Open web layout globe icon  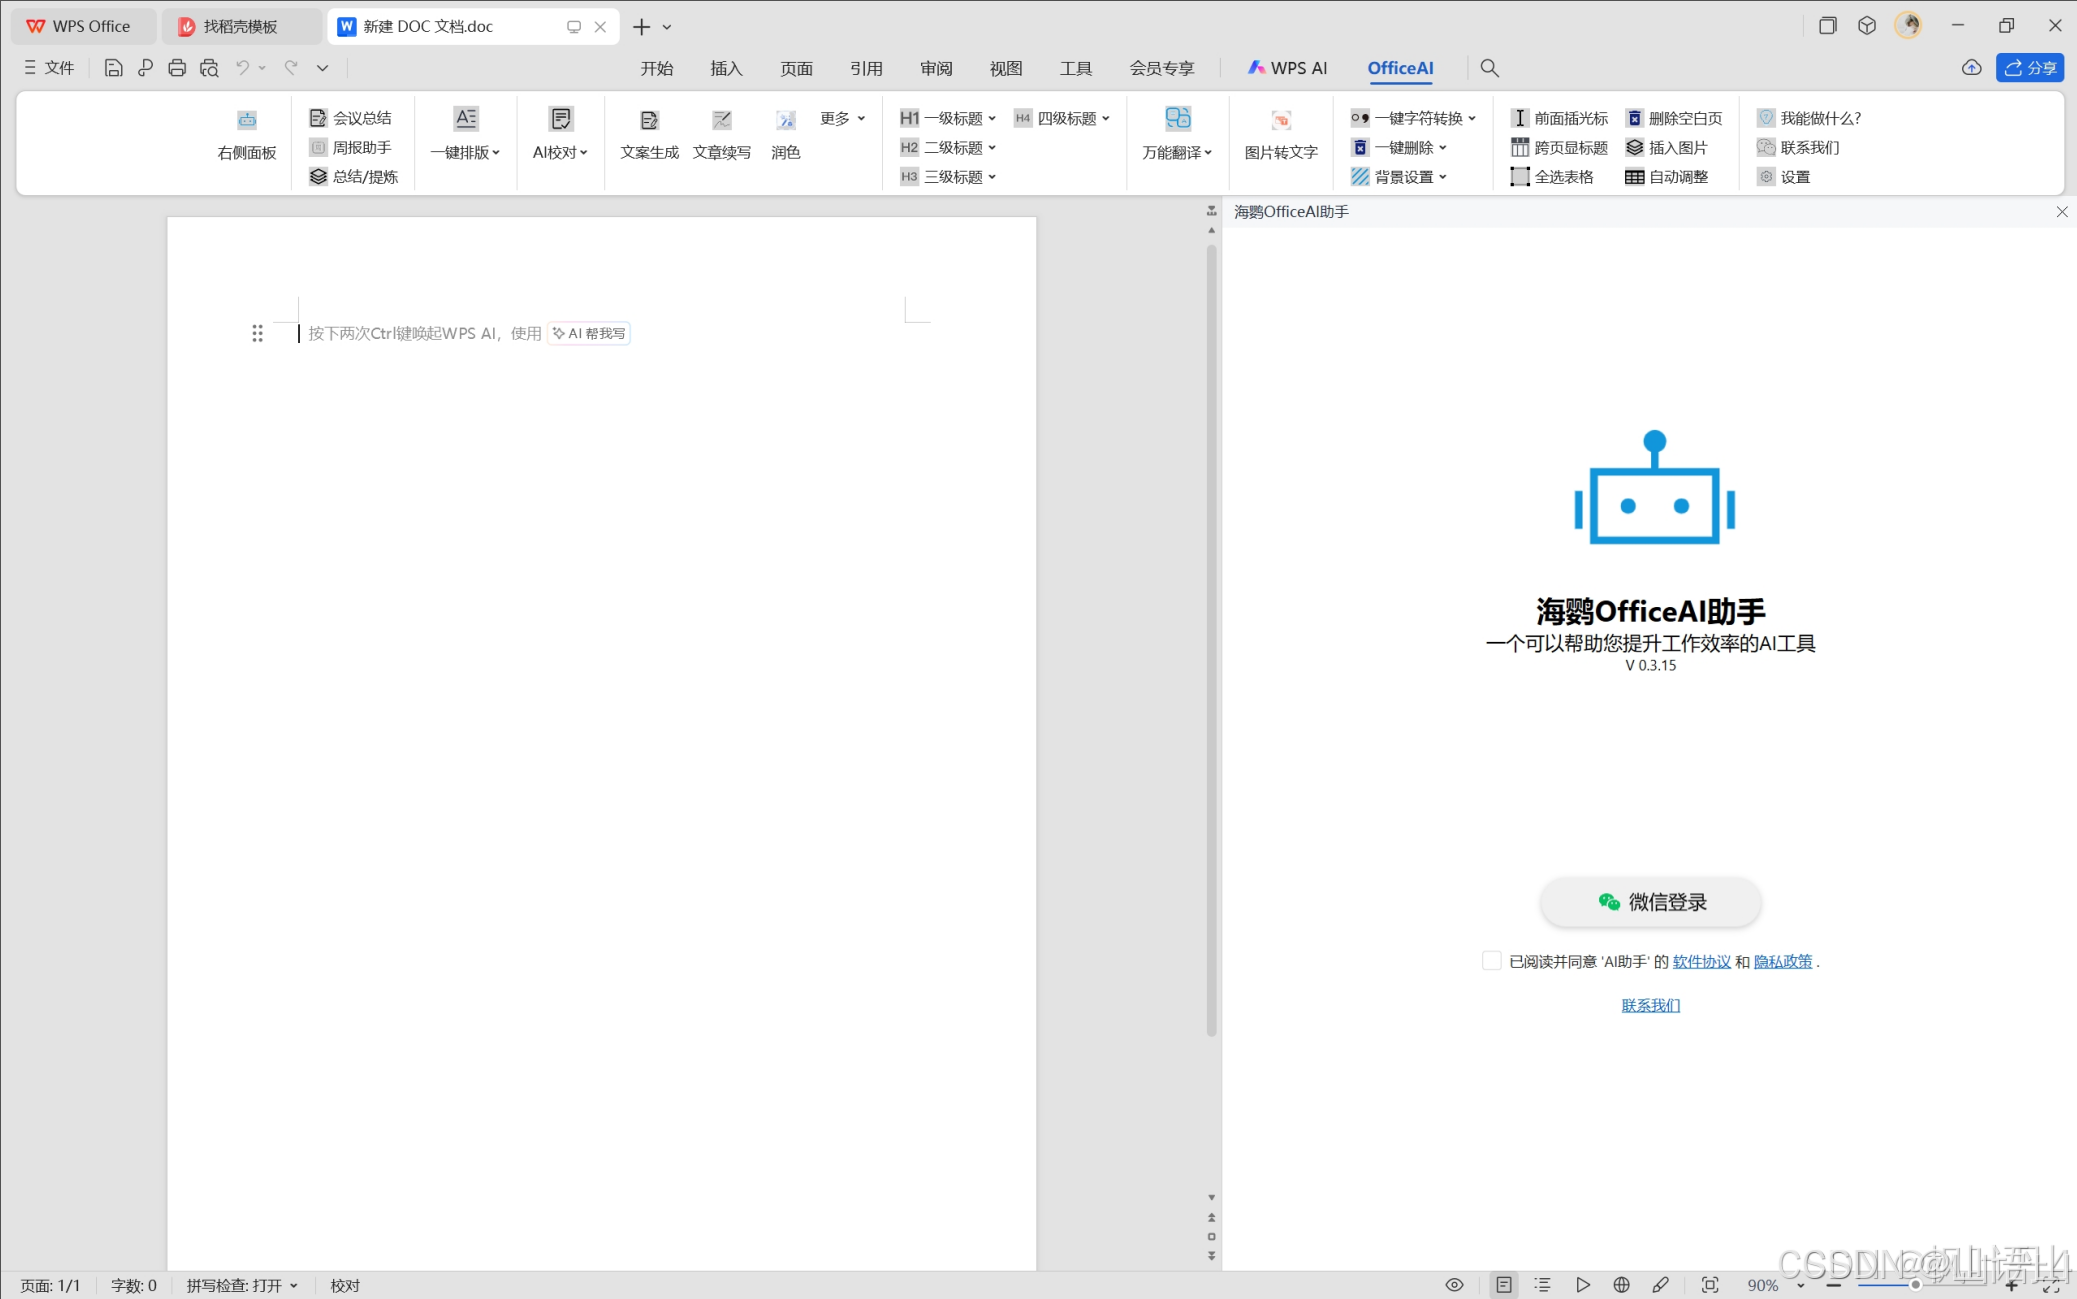point(1621,1285)
